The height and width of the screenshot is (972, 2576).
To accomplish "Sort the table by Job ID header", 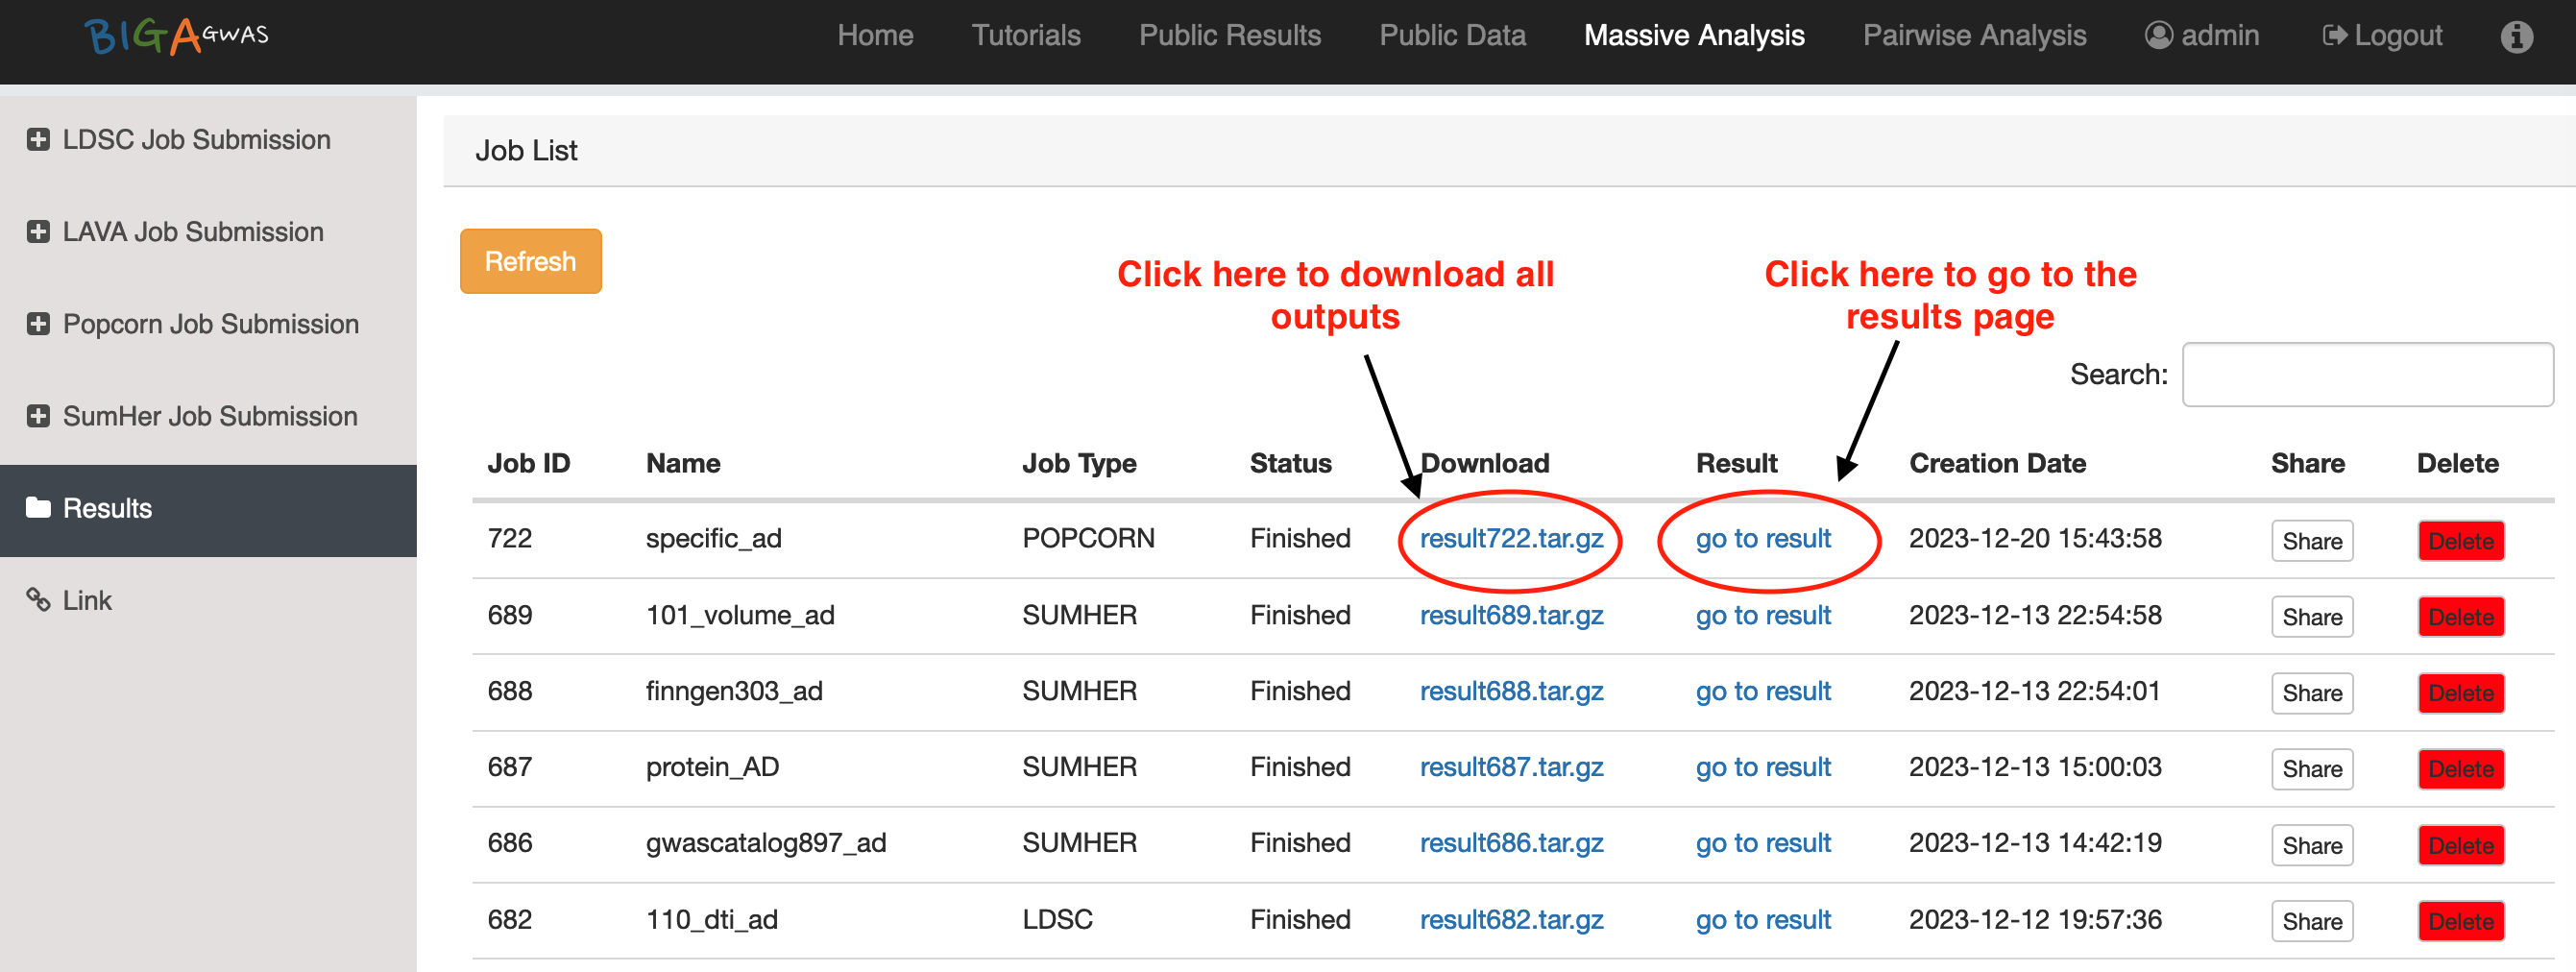I will click(x=528, y=463).
